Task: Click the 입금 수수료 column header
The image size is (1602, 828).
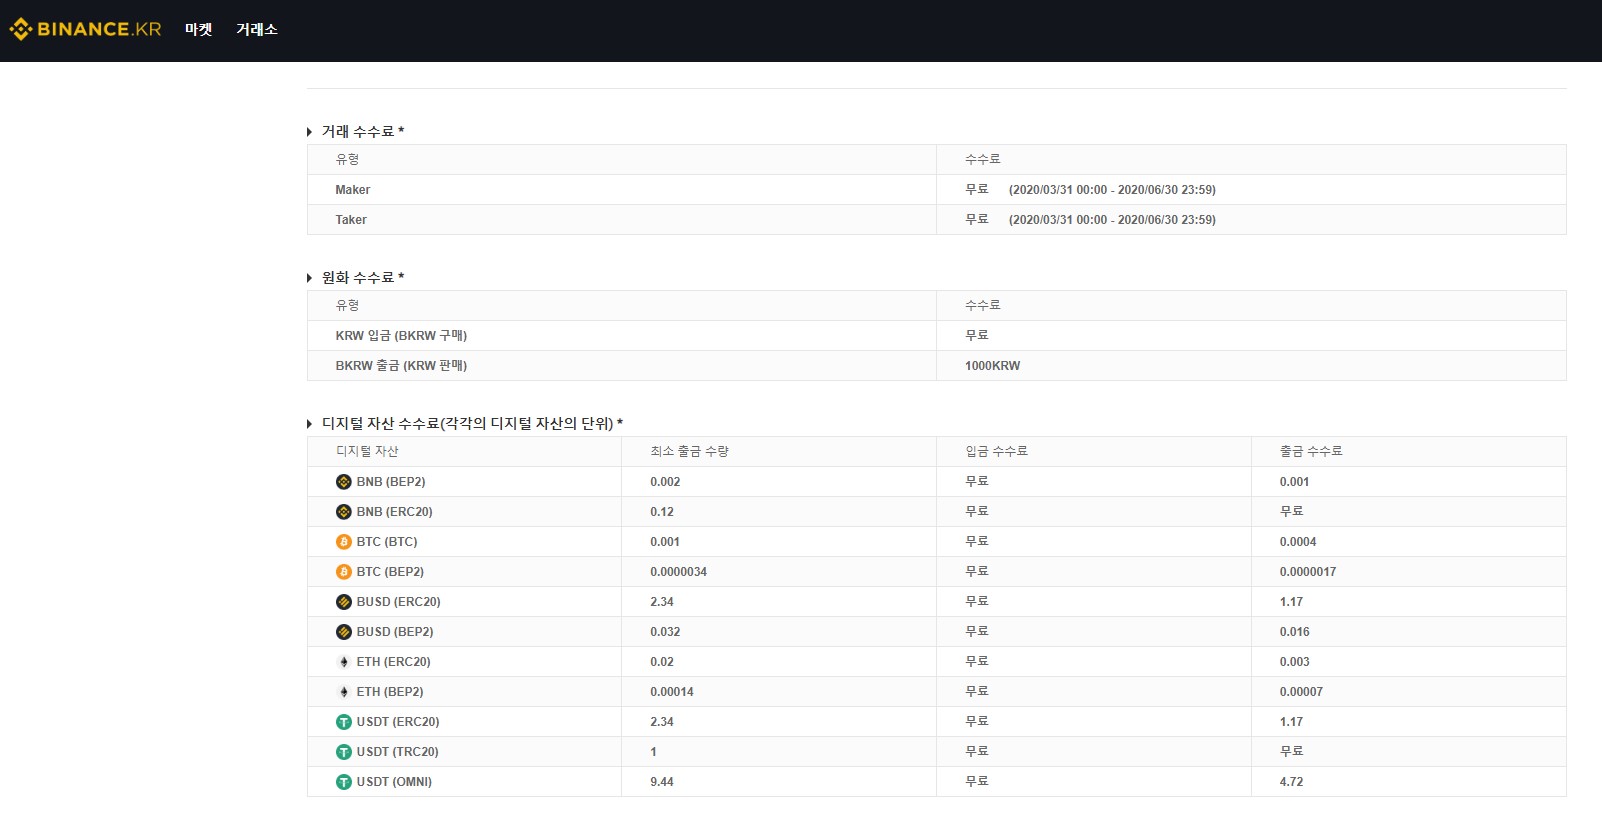Action: [x=997, y=452]
